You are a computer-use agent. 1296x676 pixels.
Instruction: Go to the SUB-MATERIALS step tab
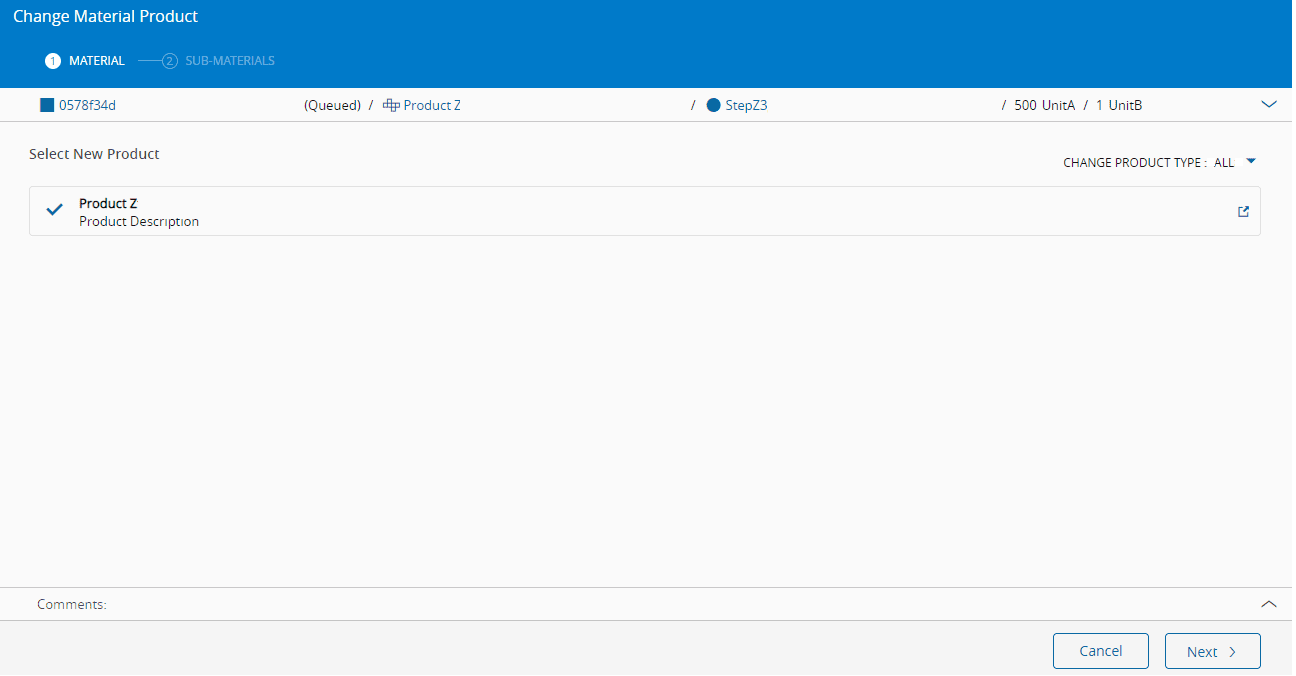click(x=230, y=61)
